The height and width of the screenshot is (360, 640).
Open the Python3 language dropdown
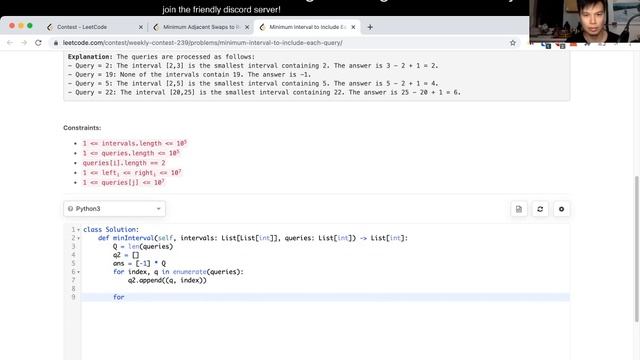click(114, 209)
